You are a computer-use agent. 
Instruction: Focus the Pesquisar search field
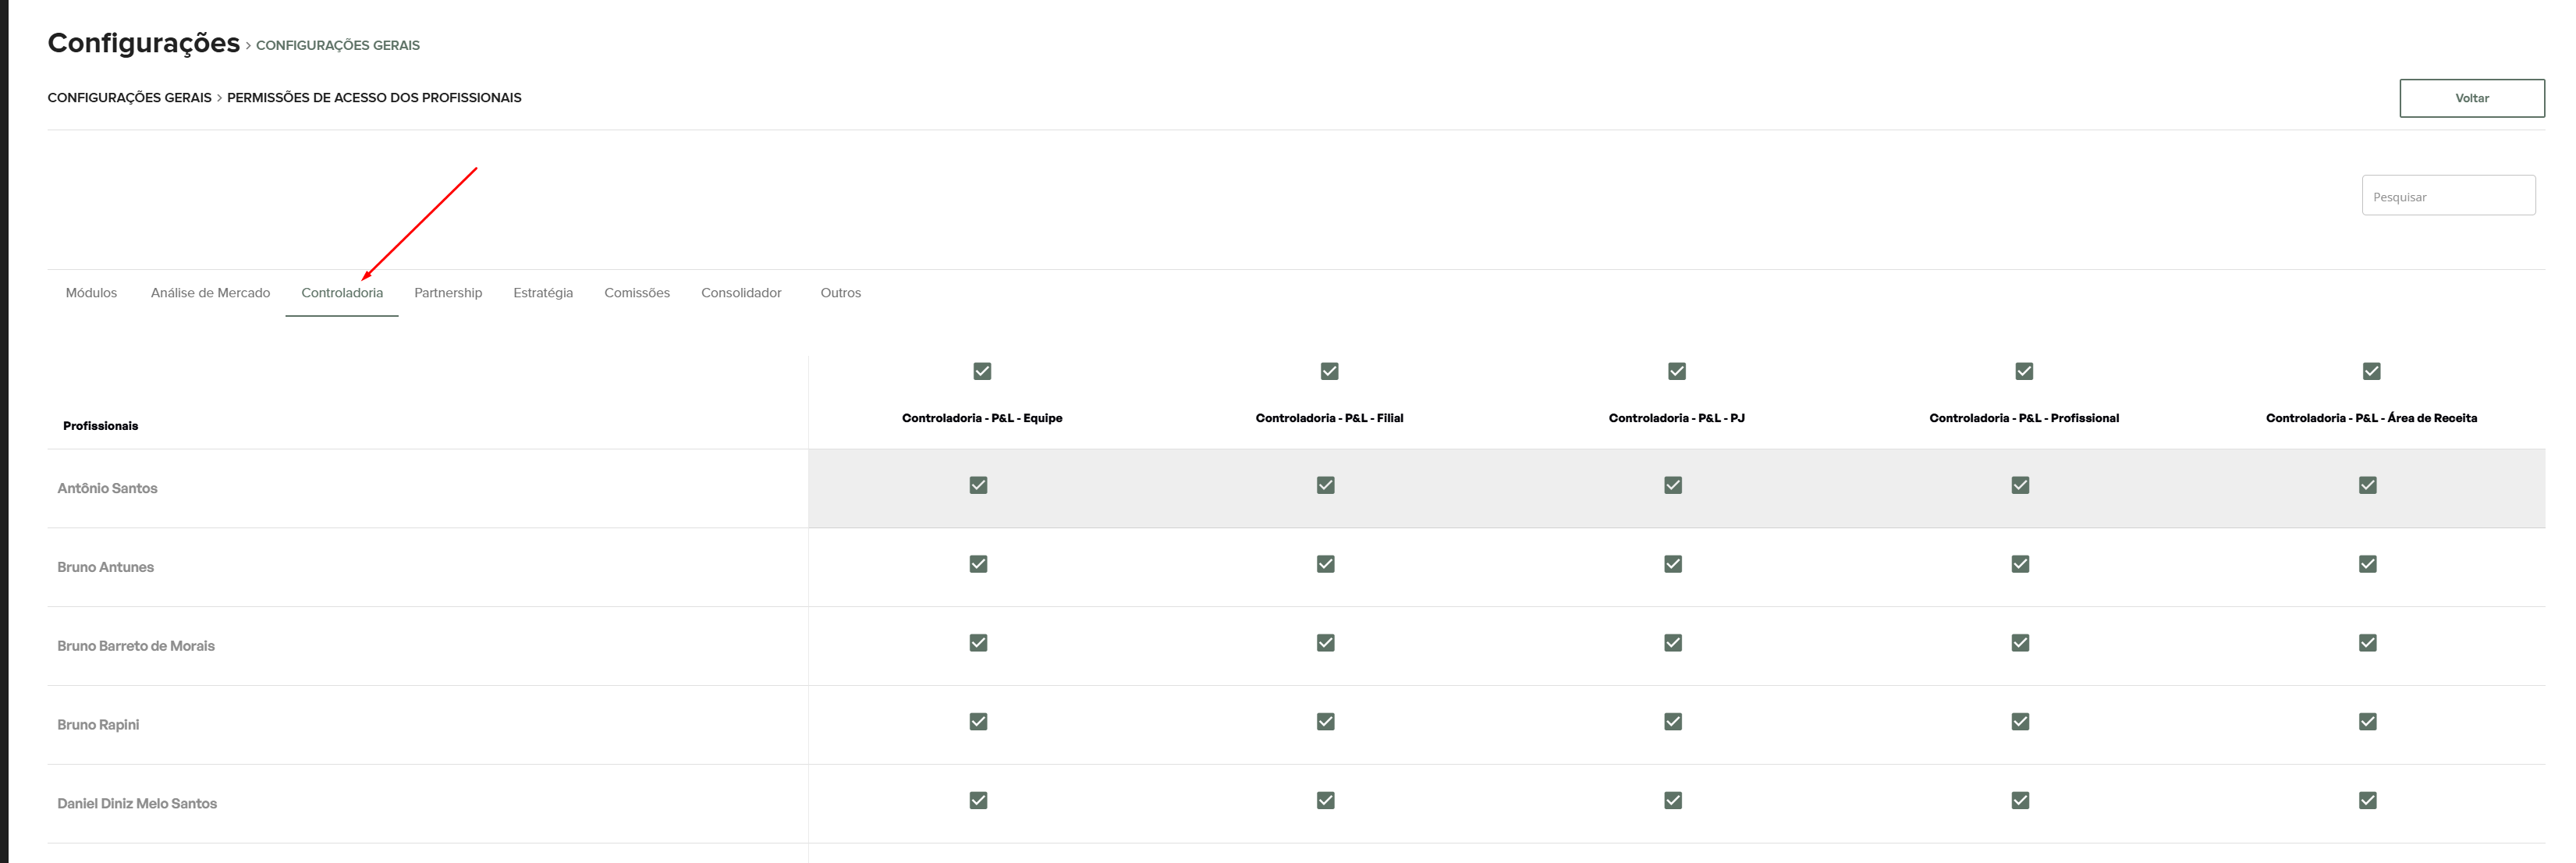(x=2447, y=196)
